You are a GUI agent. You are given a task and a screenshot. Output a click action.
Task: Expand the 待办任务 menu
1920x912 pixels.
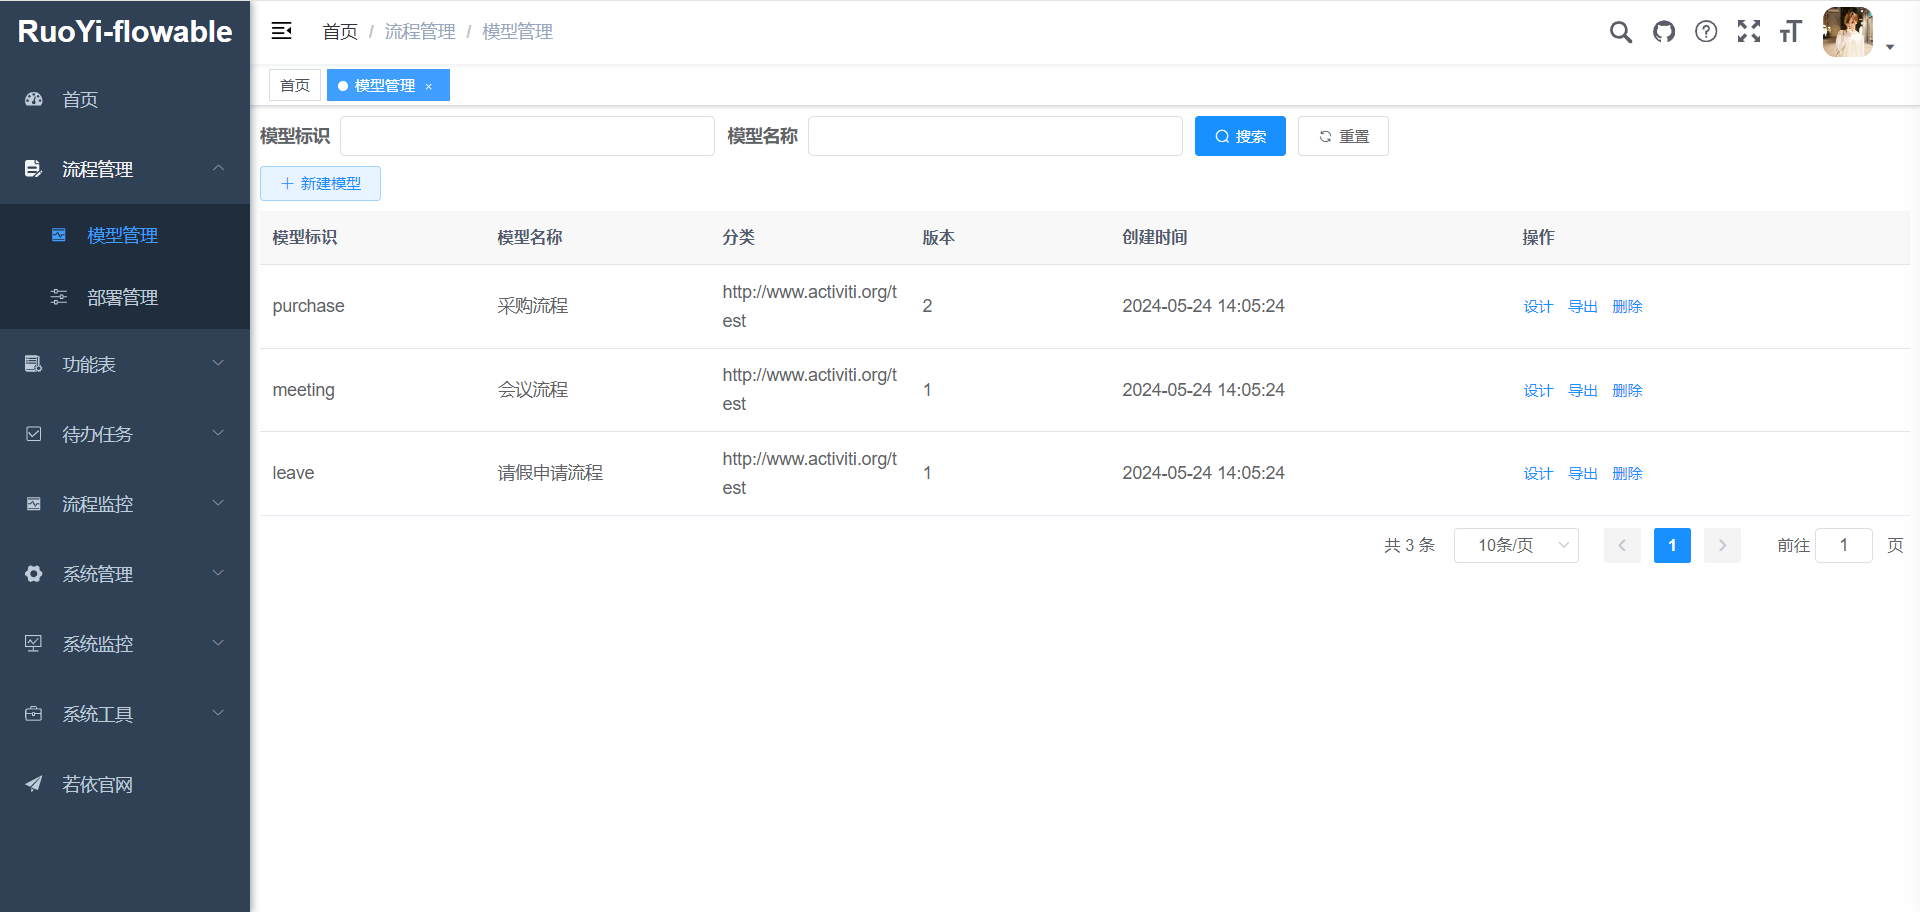pos(96,434)
